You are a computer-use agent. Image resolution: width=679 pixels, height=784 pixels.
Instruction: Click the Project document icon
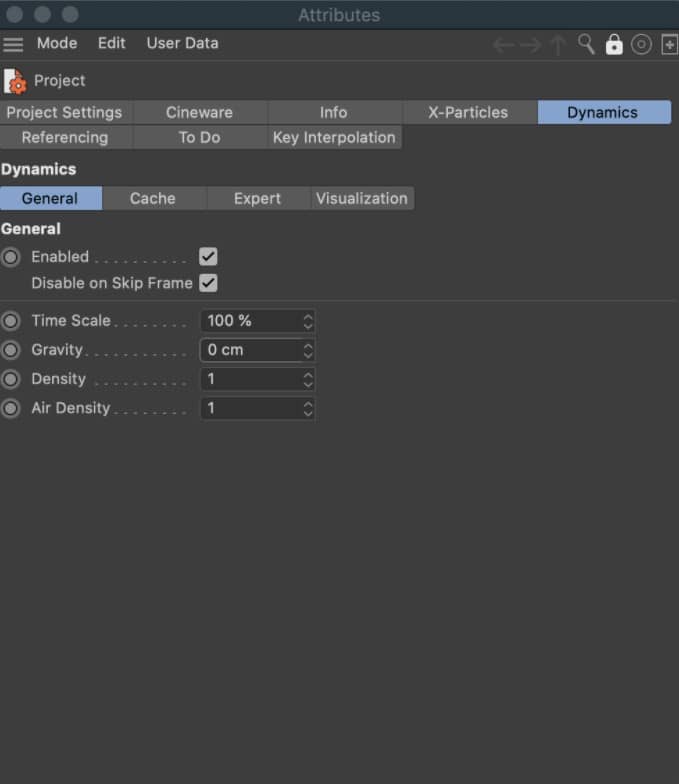point(15,80)
